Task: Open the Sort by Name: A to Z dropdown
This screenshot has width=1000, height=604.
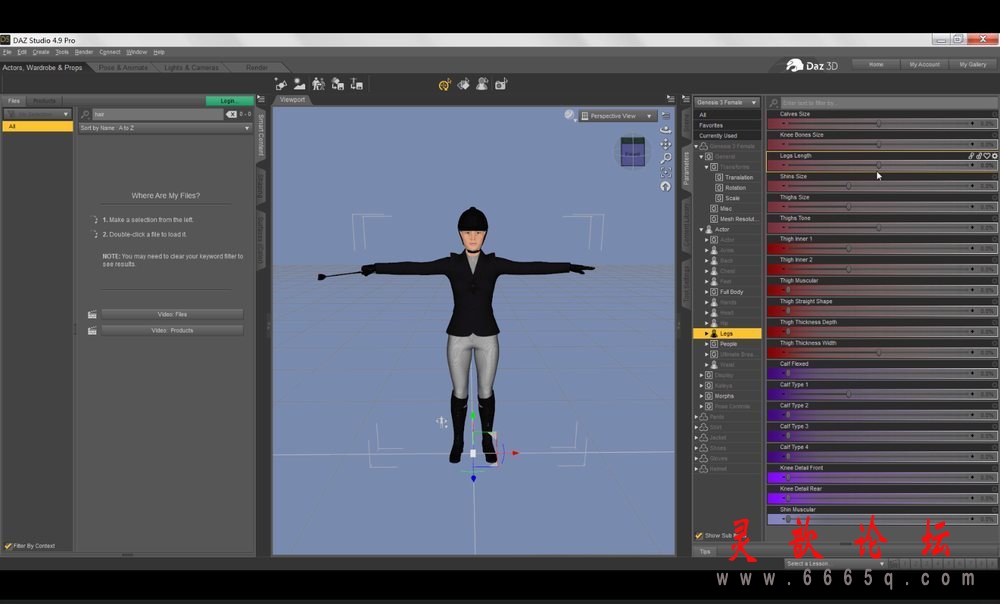Action: 165,128
